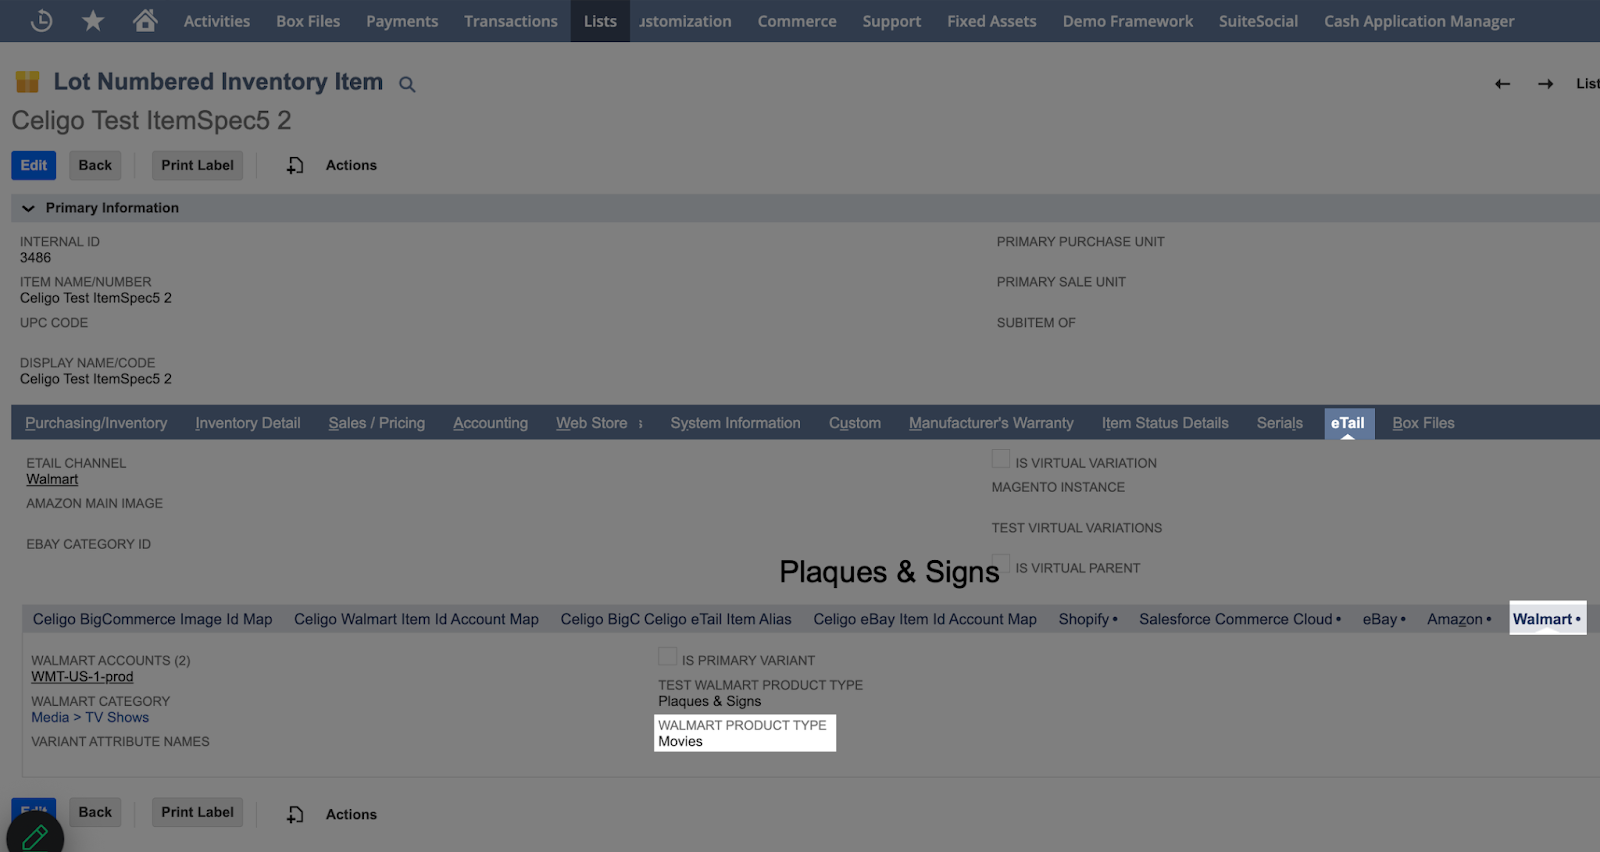Image resolution: width=1600 pixels, height=852 pixels.
Task: Go to next record with right arrow
Action: point(1546,84)
